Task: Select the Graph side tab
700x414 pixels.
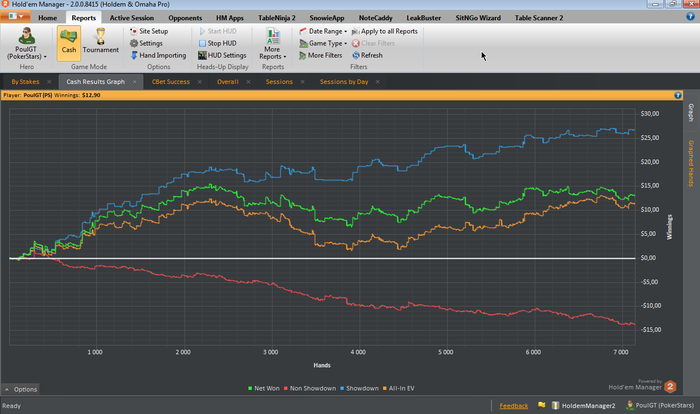Action: (691, 112)
